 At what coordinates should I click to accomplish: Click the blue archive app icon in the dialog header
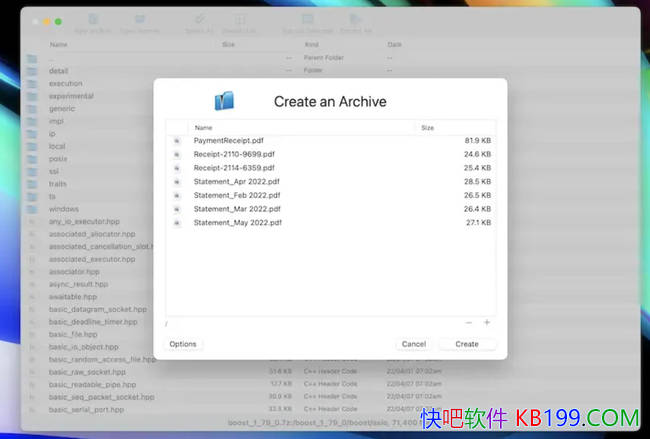(x=225, y=101)
